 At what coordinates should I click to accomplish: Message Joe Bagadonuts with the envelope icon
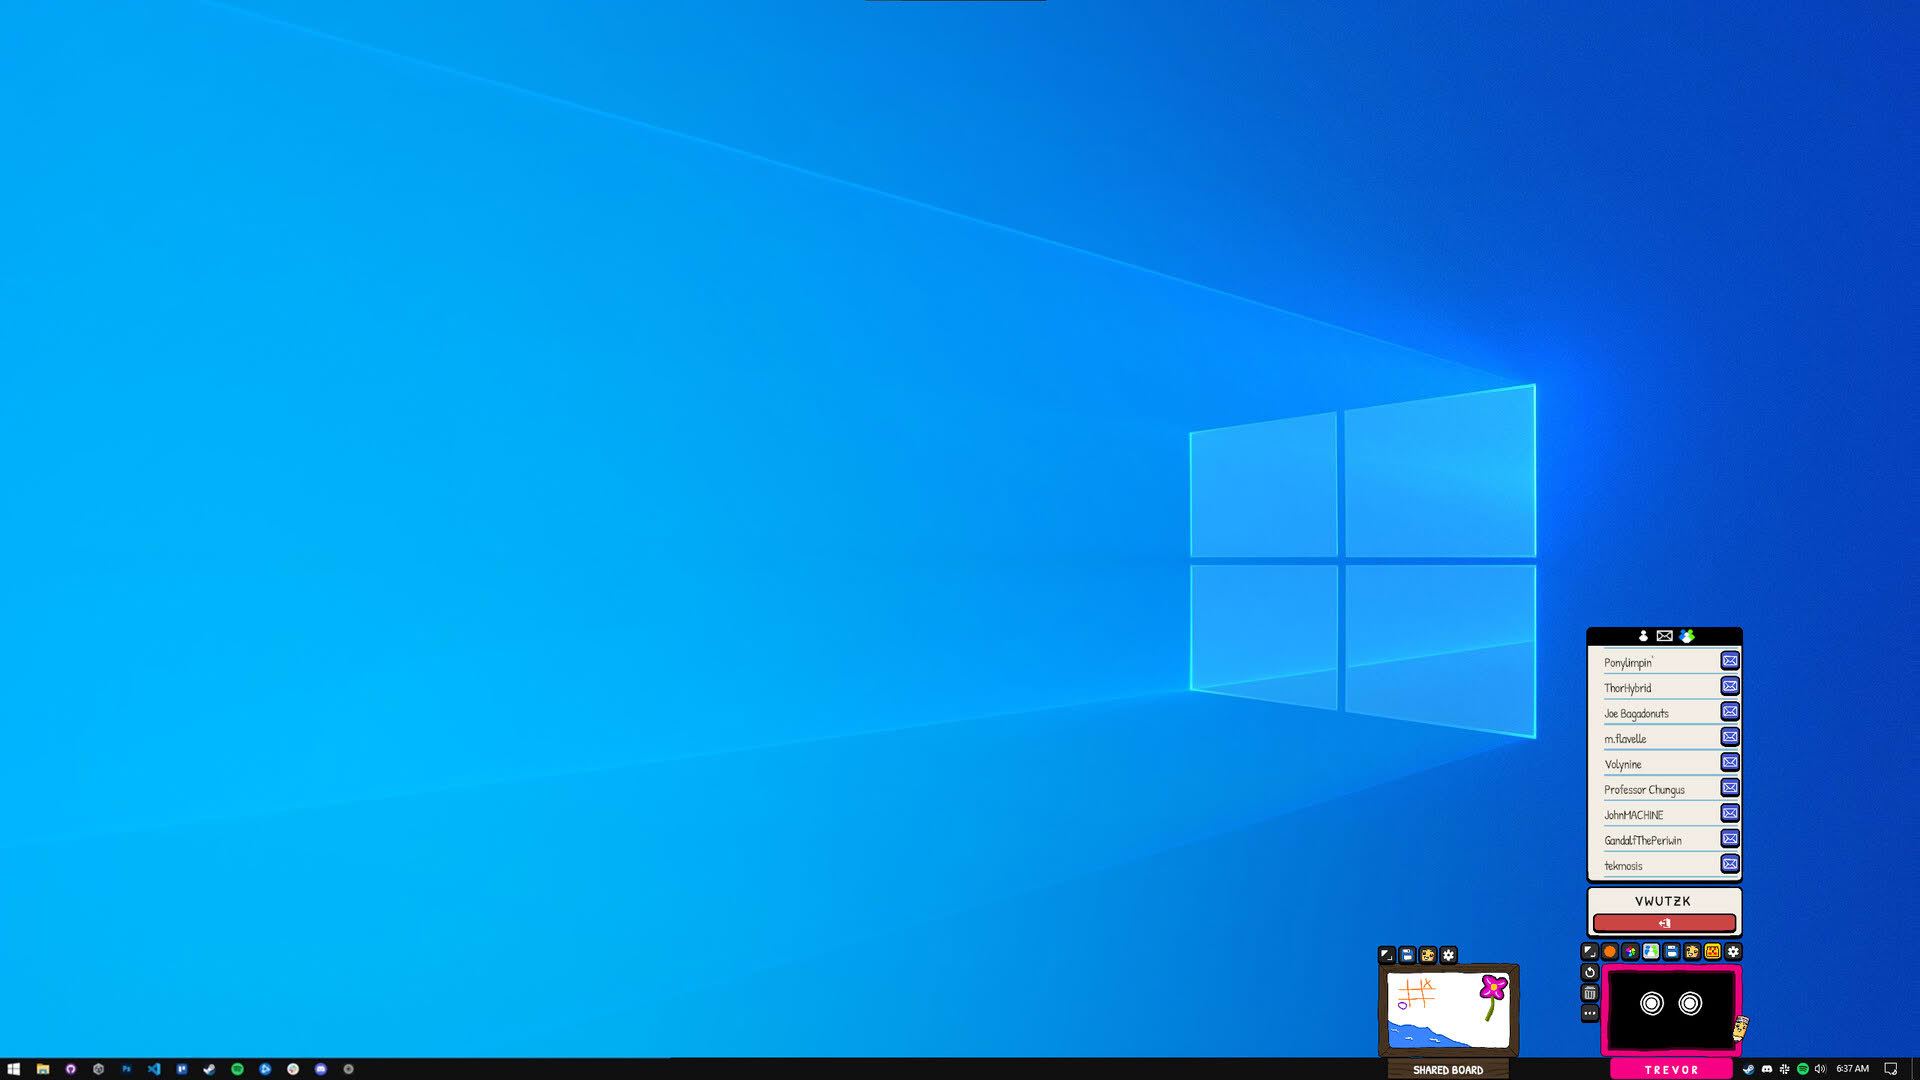point(1730,712)
